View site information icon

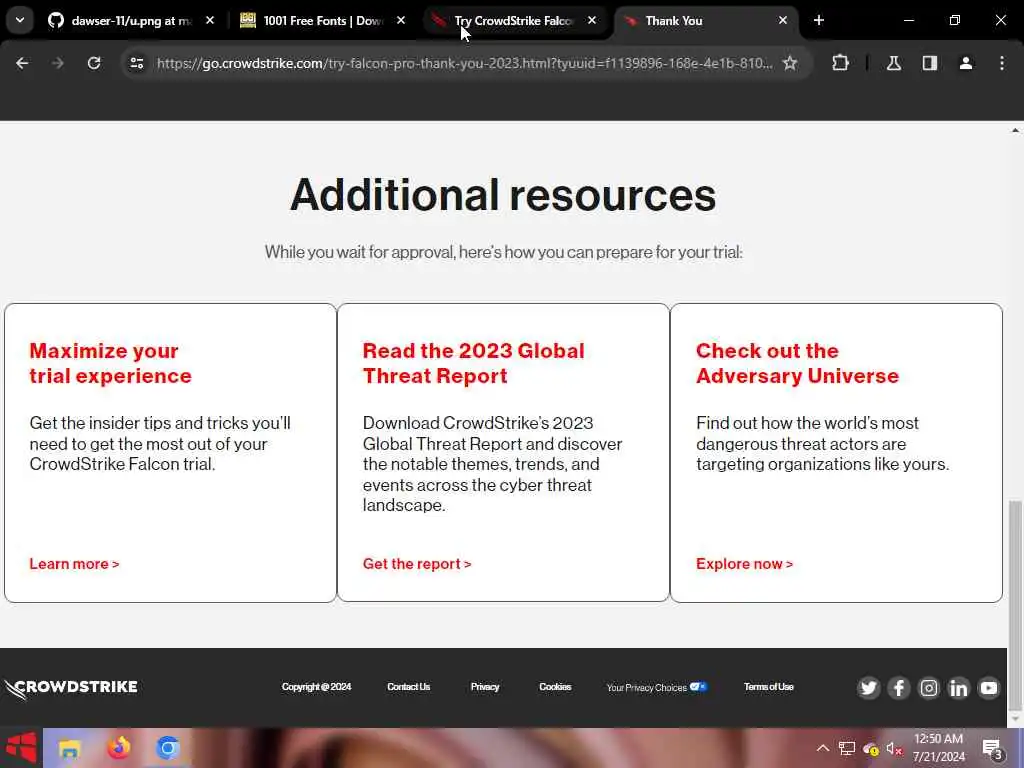coord(136,63)
